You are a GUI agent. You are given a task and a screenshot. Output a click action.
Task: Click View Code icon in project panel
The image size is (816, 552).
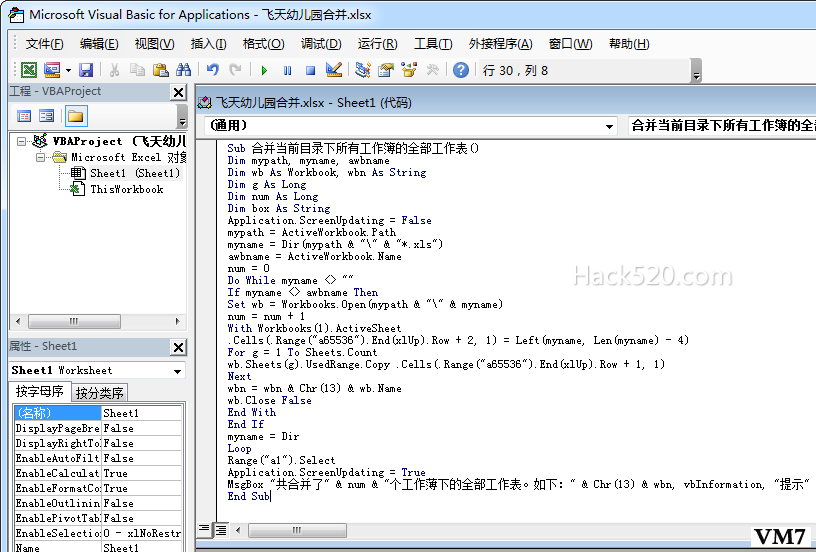coord(24,116)
